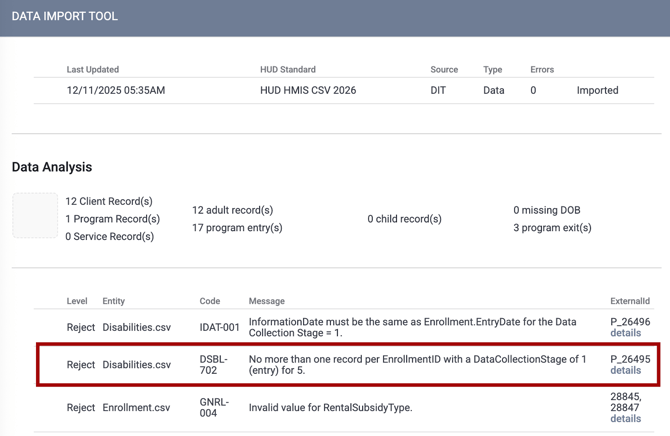Viewport: 670px width, 436px height.
Task: Click the Entity column header
Action: pyautogui.click(x=114, y=301)
